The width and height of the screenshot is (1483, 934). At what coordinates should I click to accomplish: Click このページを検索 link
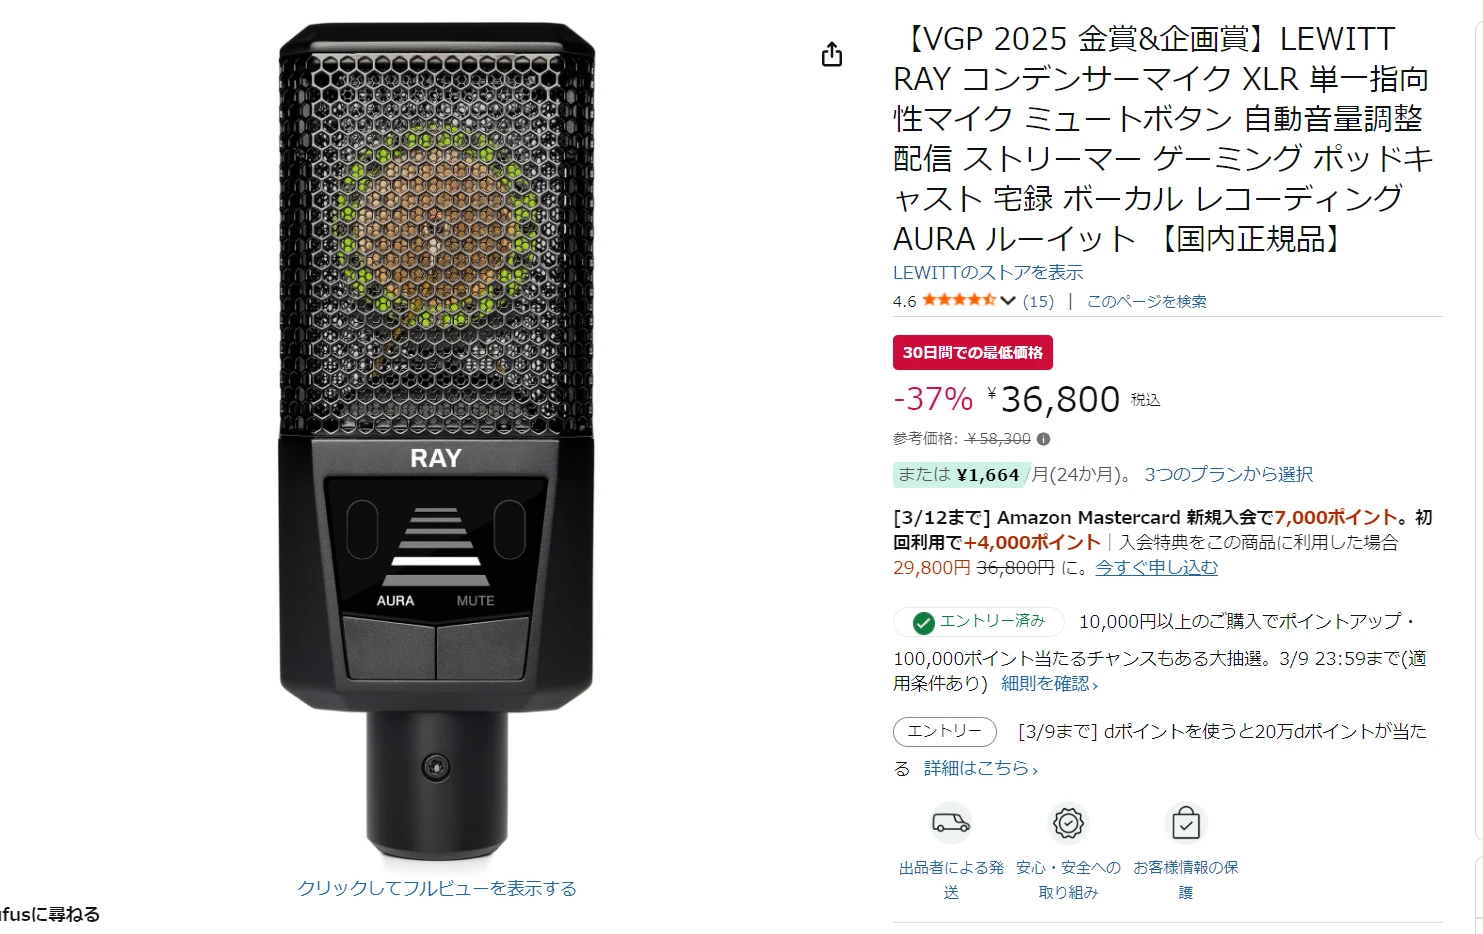click(x=1147, y=301)
